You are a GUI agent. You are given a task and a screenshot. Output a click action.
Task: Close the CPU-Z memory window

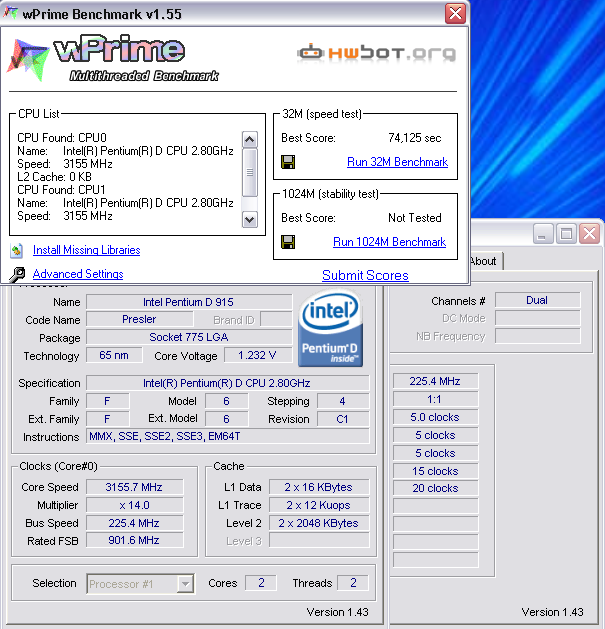589,233
